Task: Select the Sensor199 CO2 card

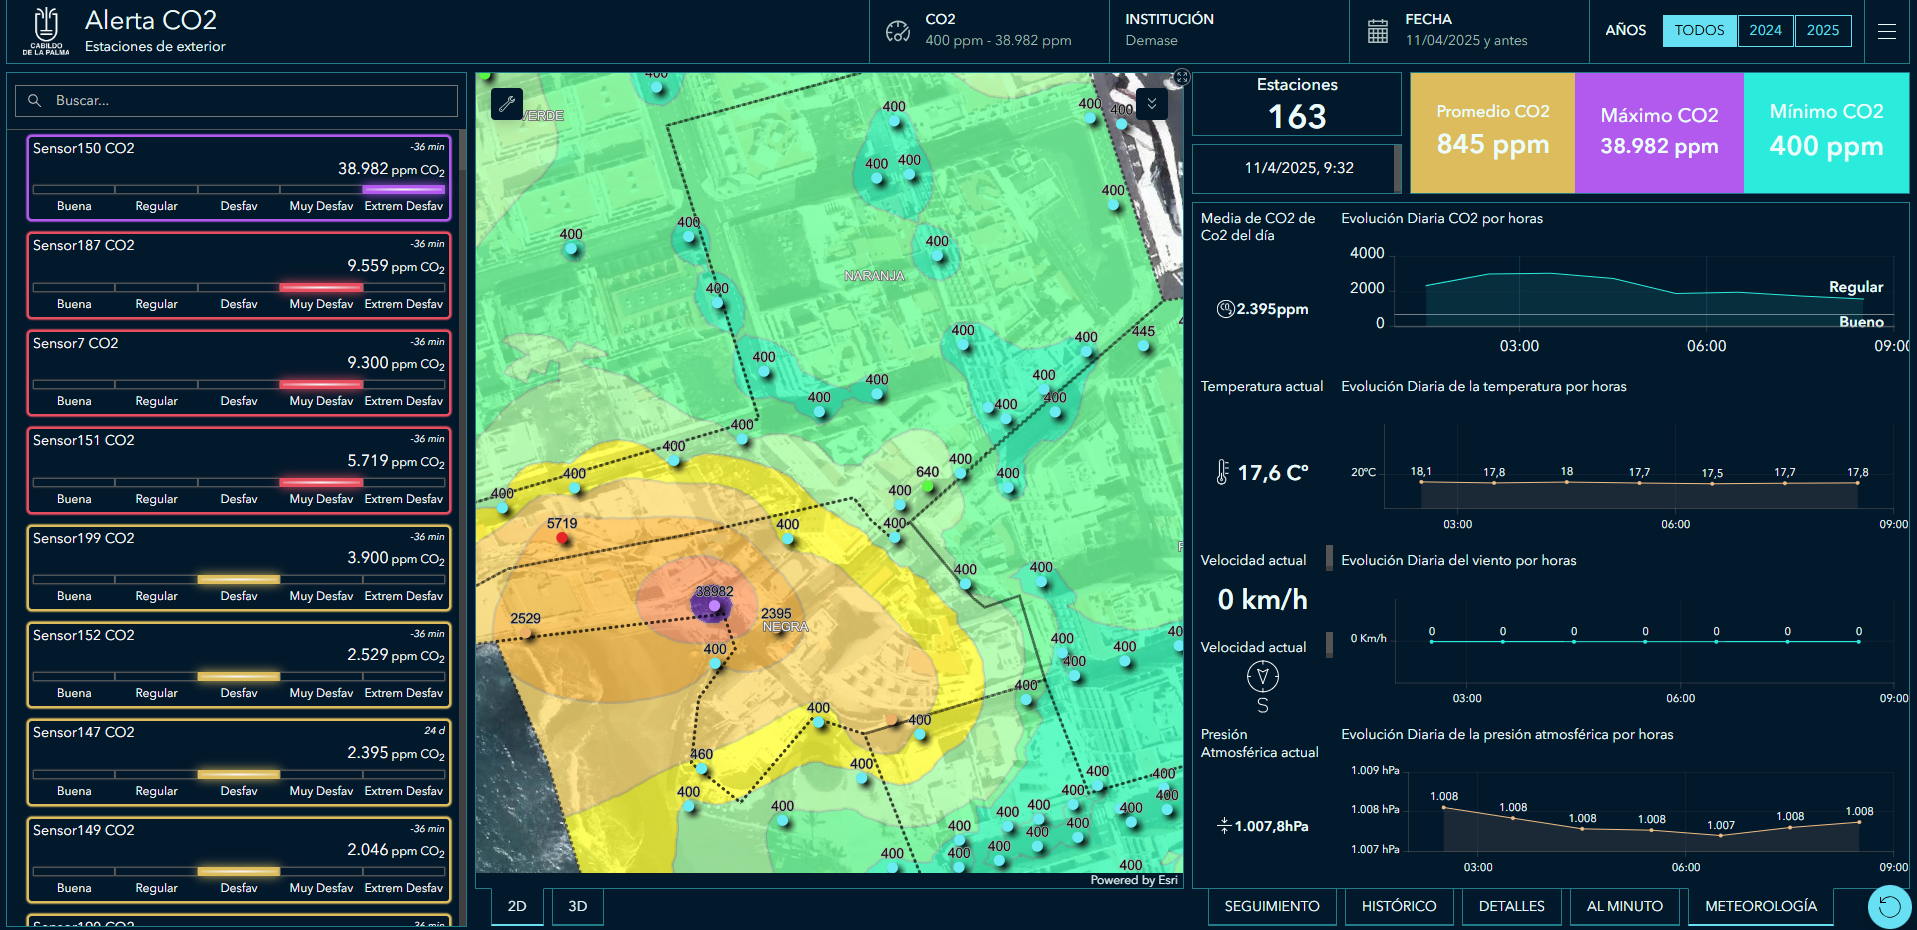Action: pyautogui.click(x=238, y=568)
